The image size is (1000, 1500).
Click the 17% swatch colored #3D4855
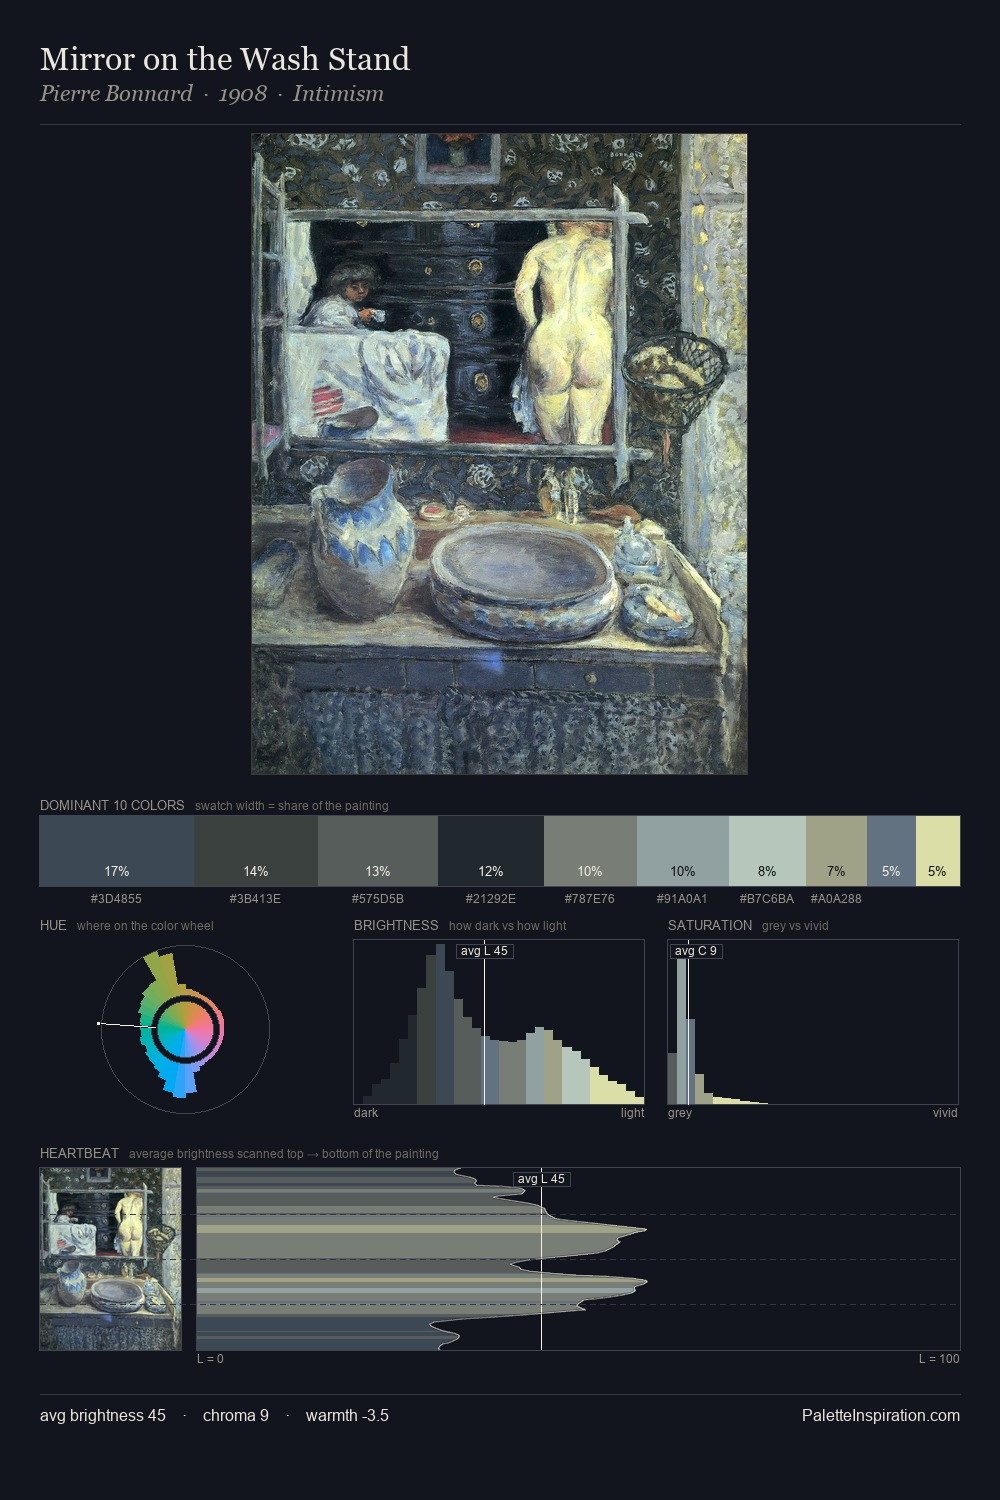(117, 851)
